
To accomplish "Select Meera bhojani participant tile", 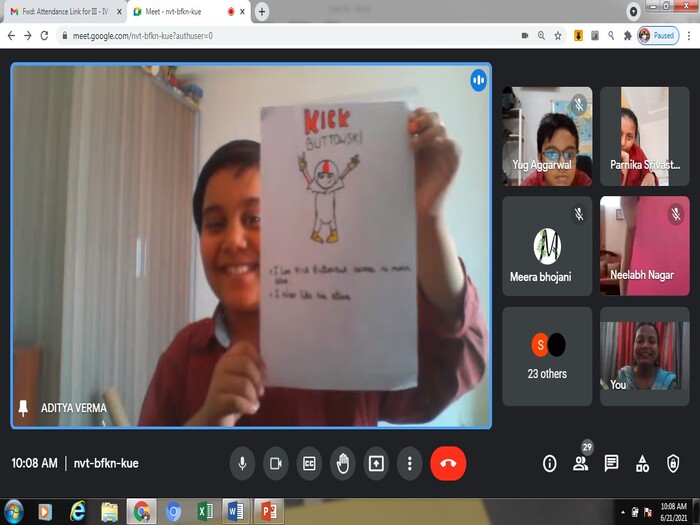I will coord(547,246).
